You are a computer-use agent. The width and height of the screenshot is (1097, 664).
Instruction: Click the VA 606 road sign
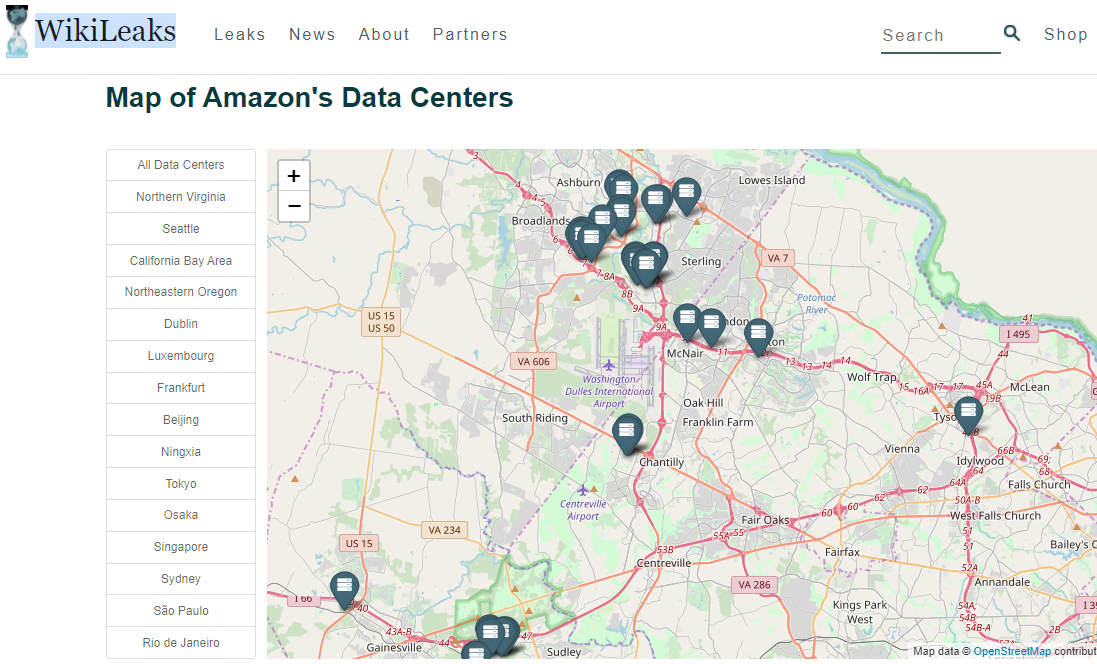533,362
